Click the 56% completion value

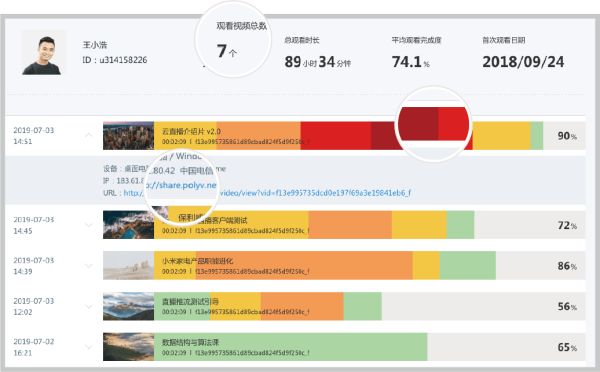pyautogui.click(x=567, y=306)
